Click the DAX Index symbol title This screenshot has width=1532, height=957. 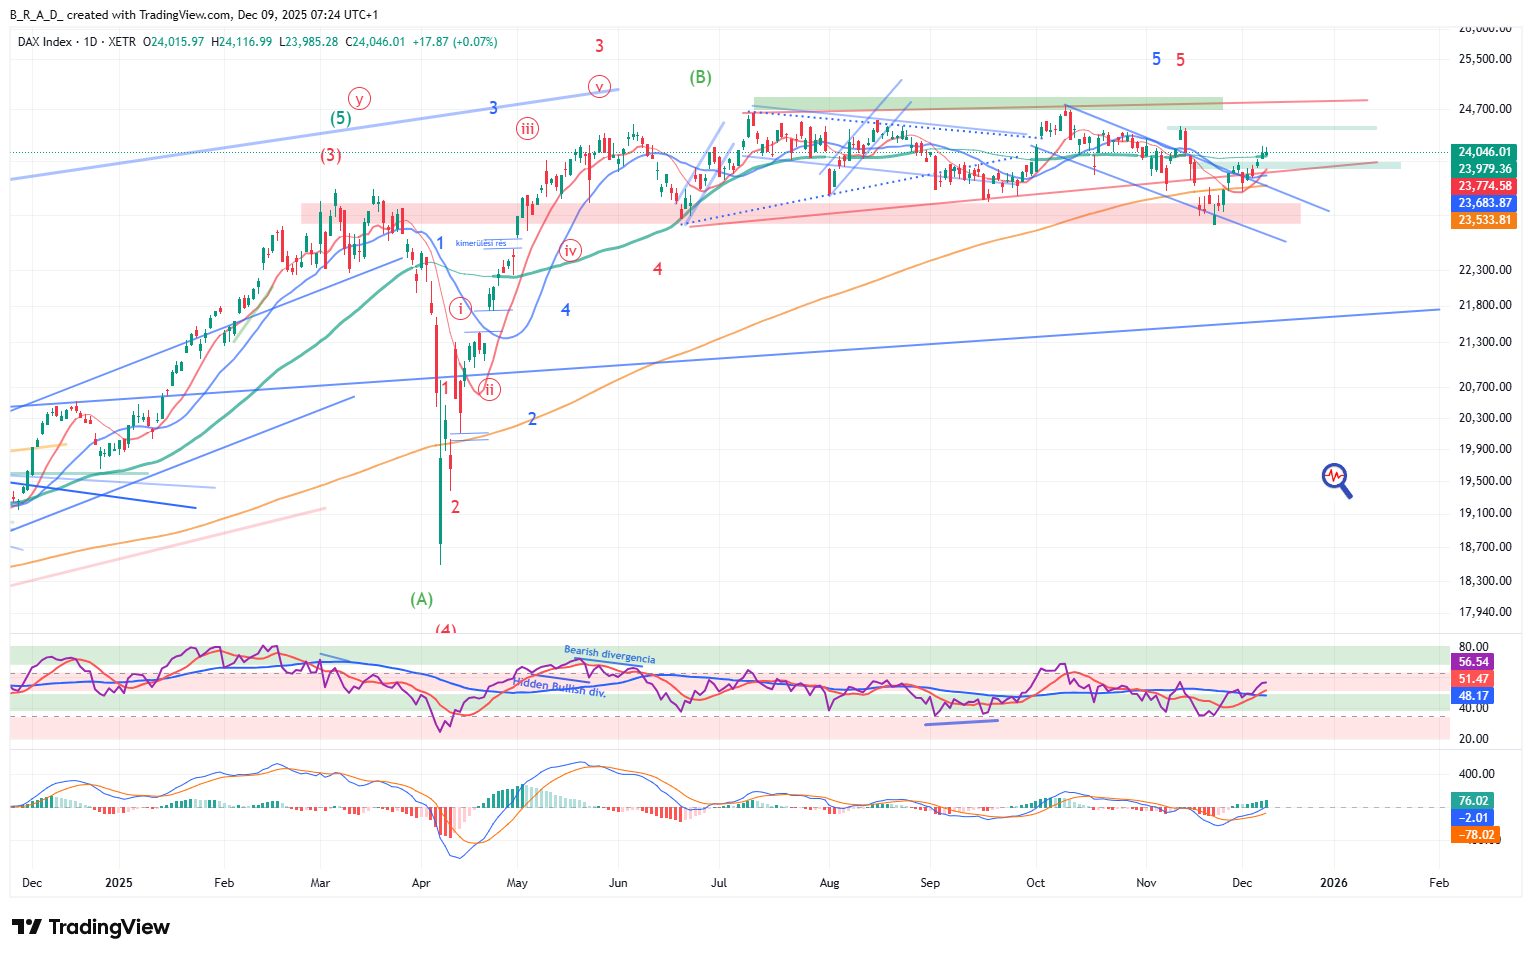[45, 42]
